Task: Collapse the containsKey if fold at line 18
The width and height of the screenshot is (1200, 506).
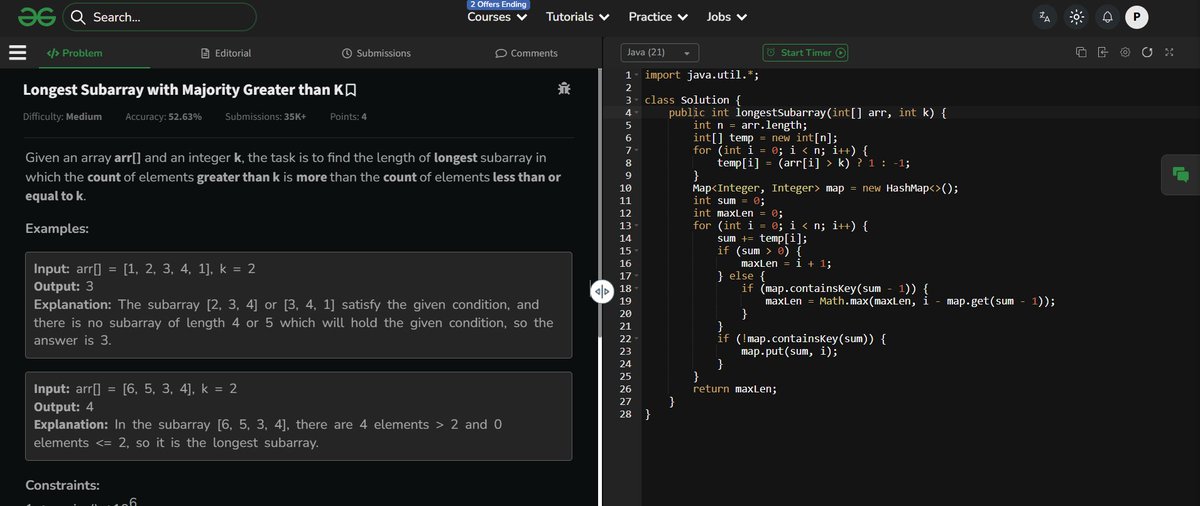Action: tap(636, 288)
